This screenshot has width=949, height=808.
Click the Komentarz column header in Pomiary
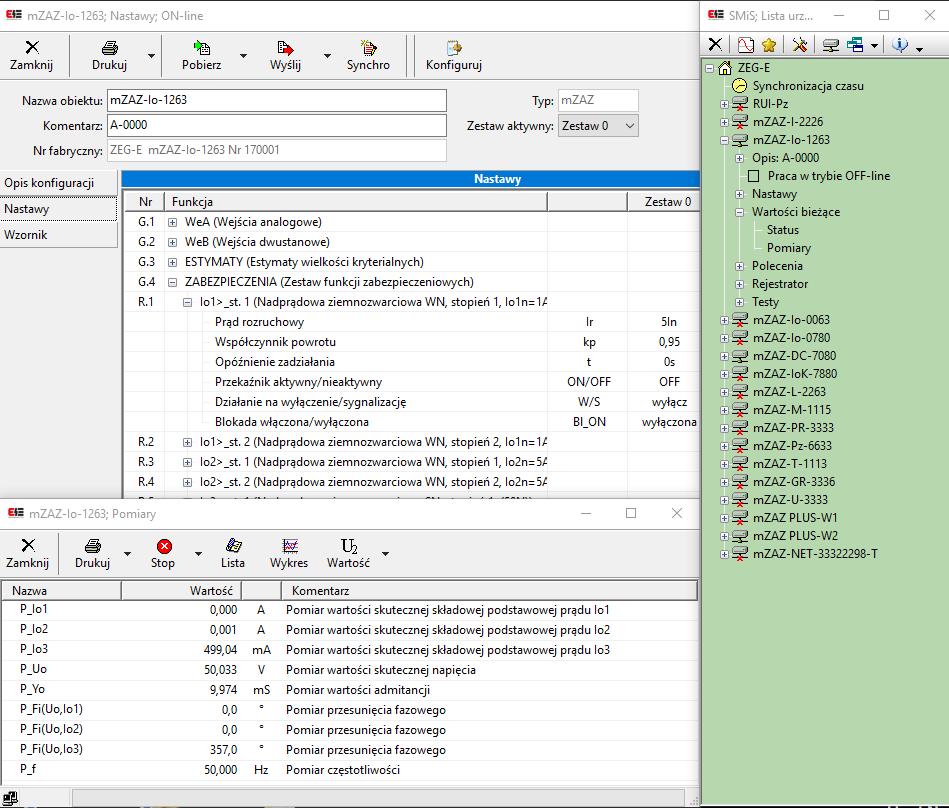(490, 591)
